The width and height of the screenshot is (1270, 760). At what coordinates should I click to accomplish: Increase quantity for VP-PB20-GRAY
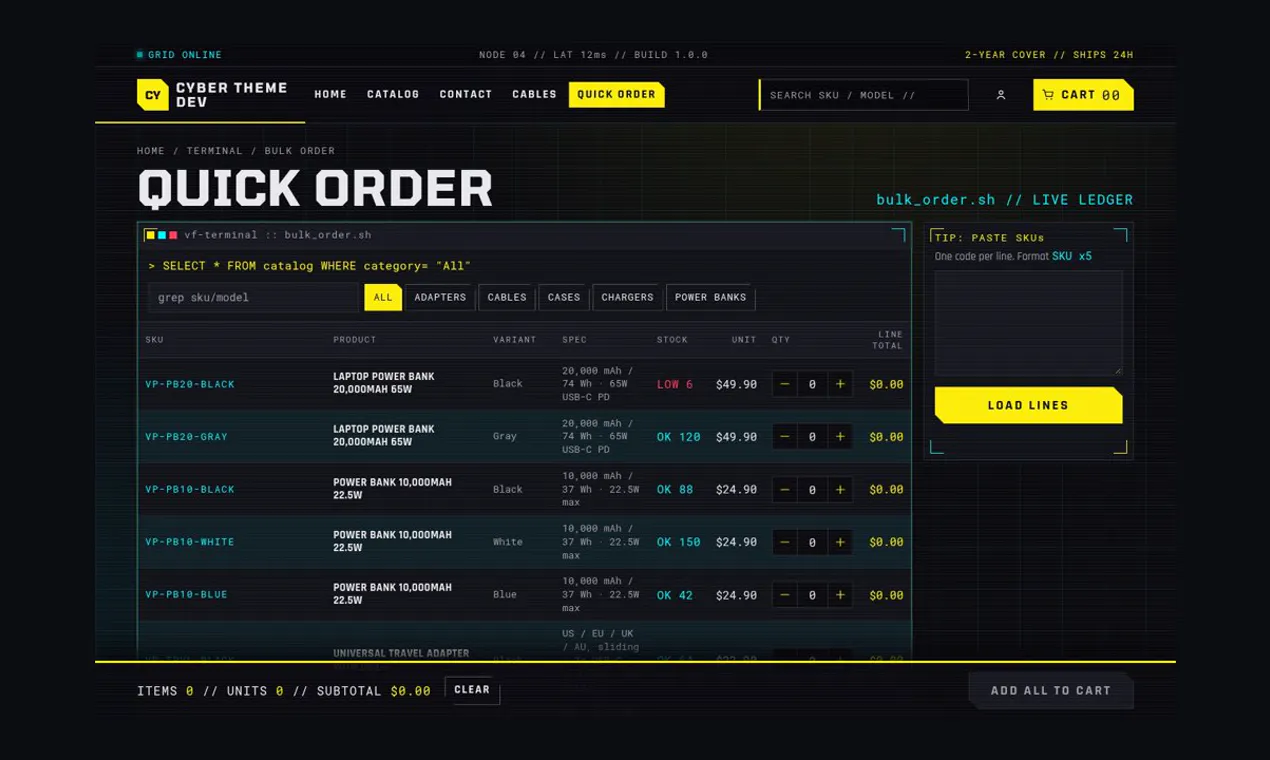[840, 437]
